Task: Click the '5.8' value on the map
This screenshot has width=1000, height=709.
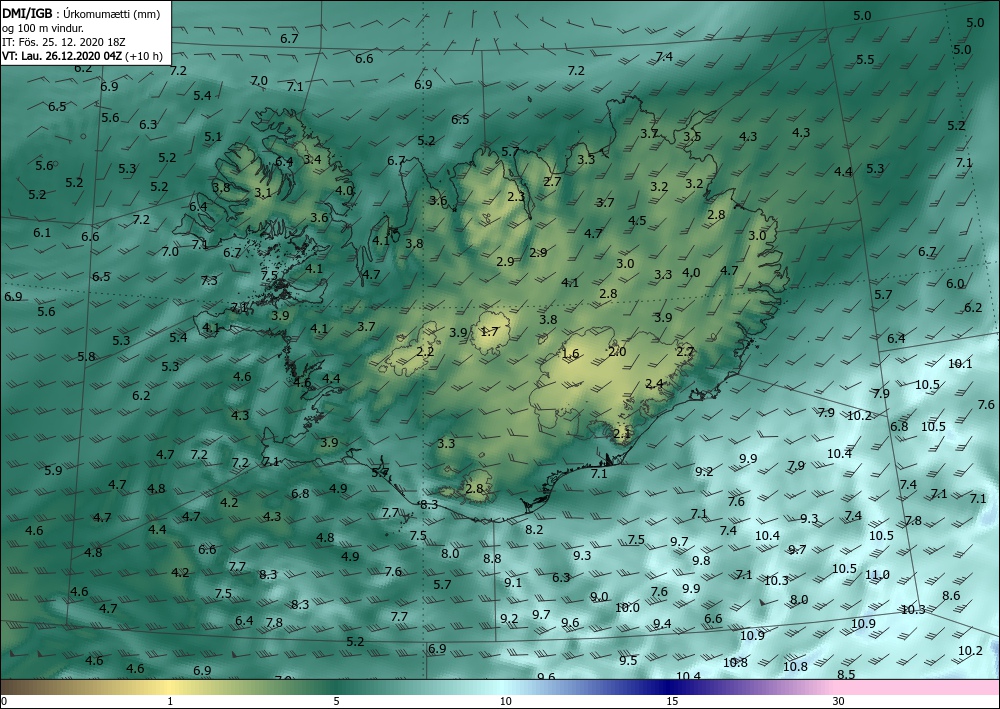Action: [86, 356]
